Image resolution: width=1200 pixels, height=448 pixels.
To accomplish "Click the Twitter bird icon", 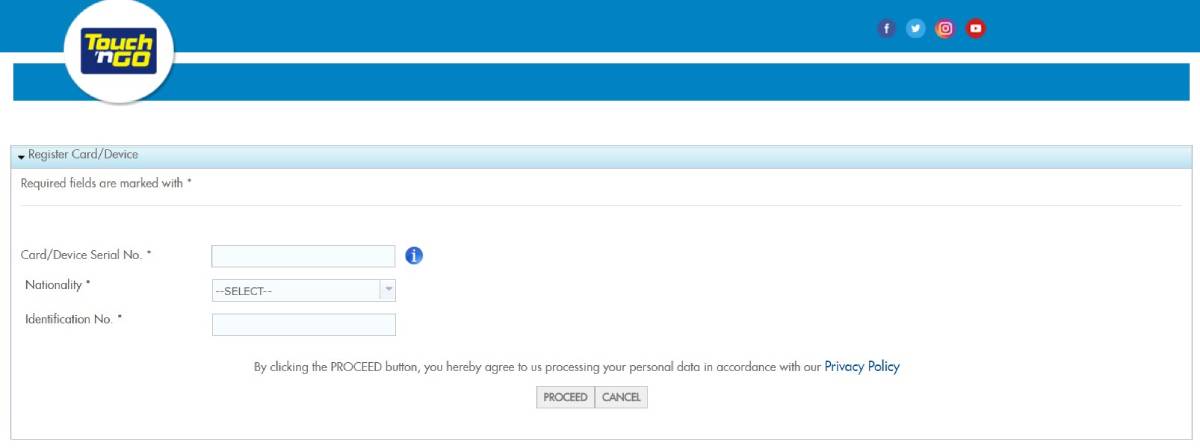I will 915,29.
